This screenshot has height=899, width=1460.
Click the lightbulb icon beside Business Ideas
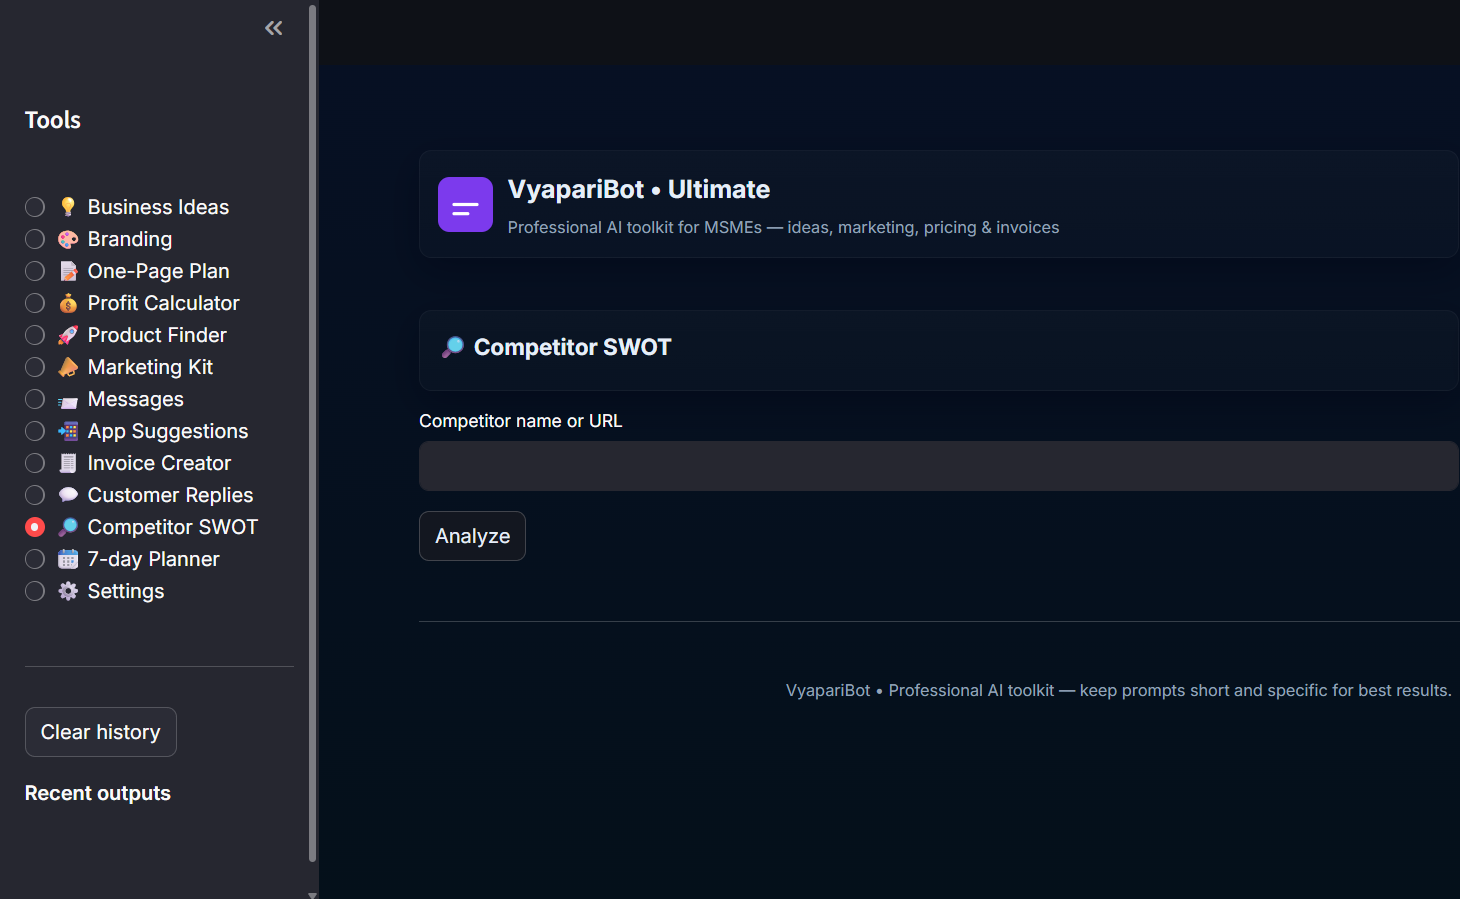pyautogui.click(x=68, y=207)
